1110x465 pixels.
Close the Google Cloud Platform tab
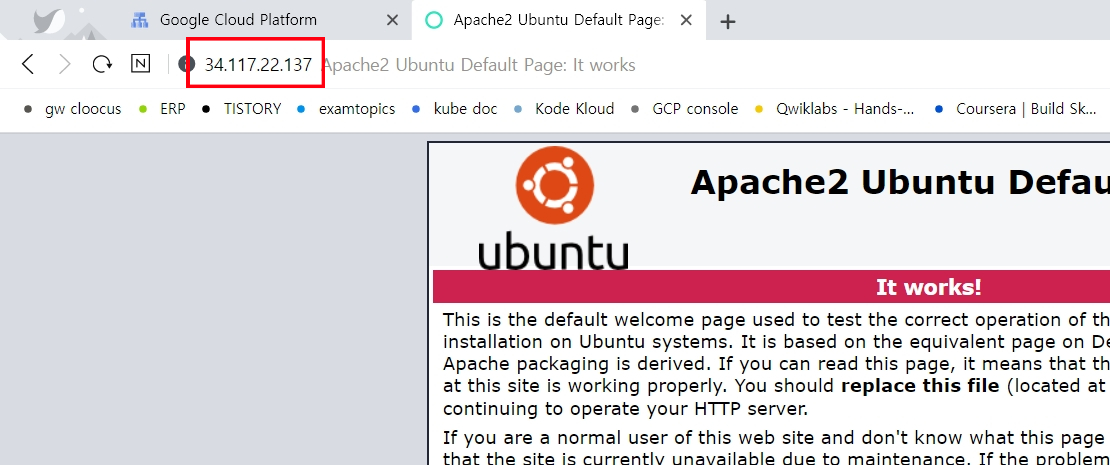[392, 21]
